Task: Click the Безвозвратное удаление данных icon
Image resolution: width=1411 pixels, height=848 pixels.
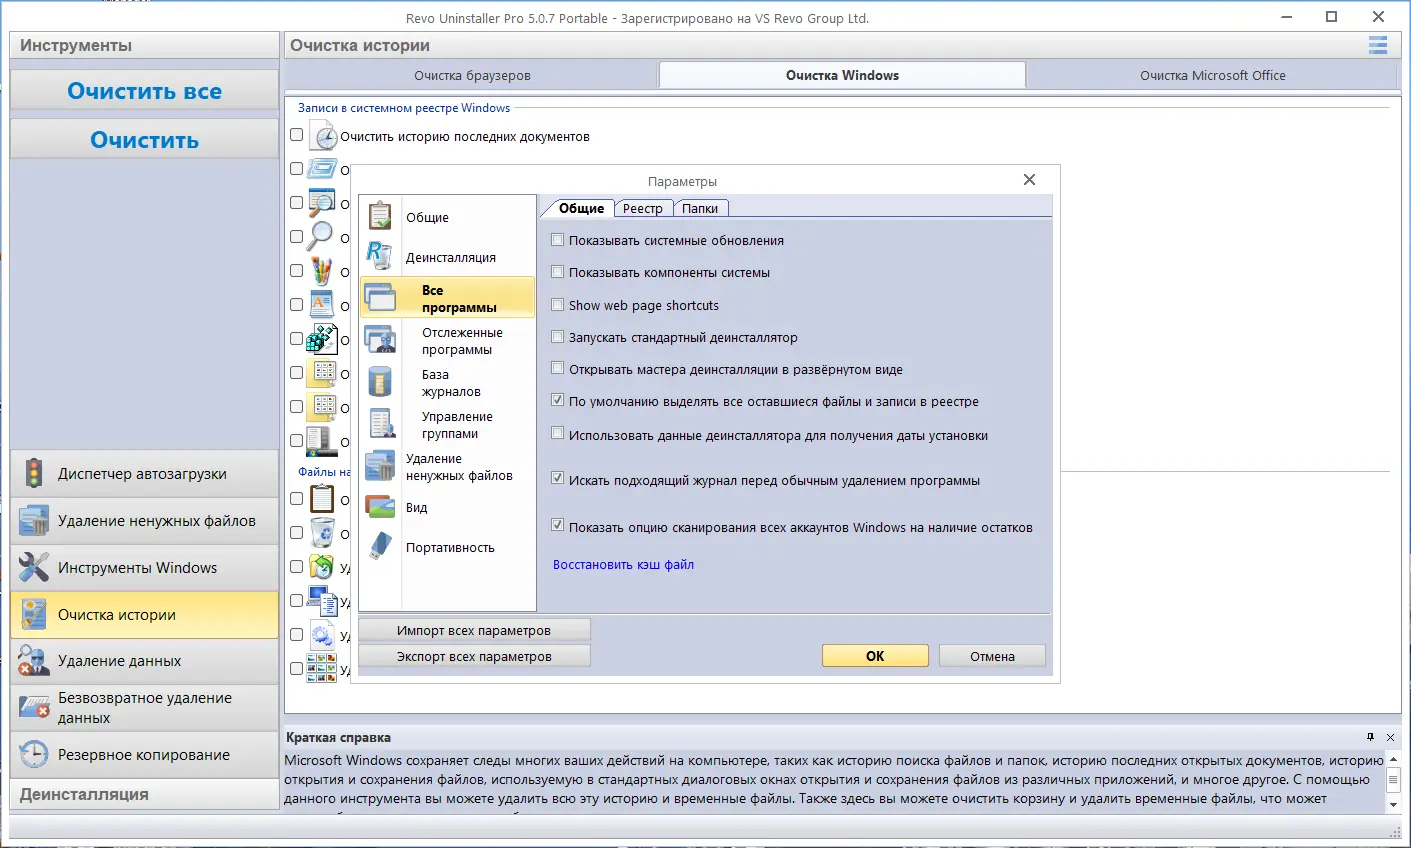Action: point(34,708)
